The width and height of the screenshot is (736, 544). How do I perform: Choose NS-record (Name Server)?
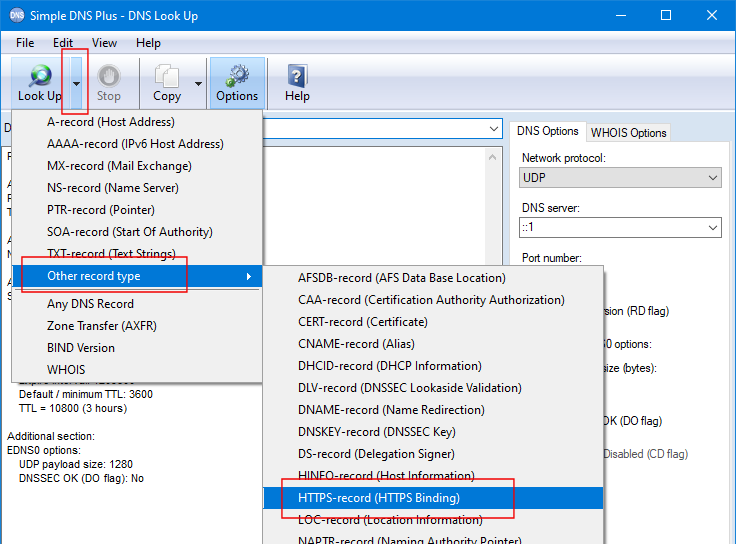pos(137,188)
